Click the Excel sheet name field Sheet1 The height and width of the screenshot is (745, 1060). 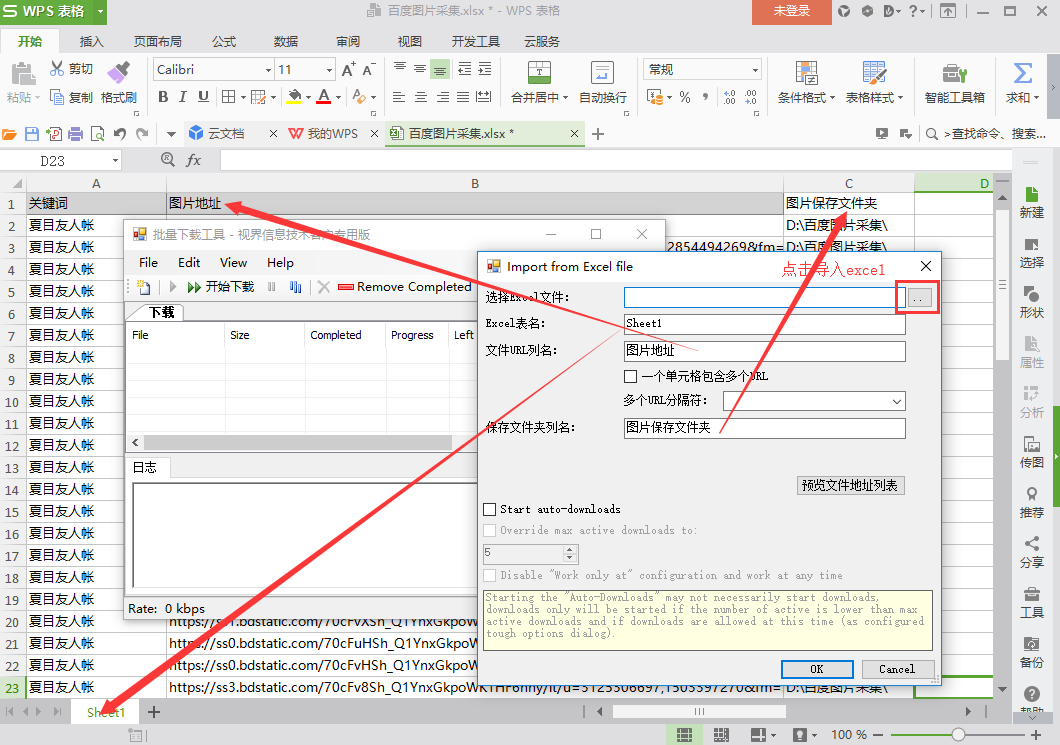[x=765, y=324]
